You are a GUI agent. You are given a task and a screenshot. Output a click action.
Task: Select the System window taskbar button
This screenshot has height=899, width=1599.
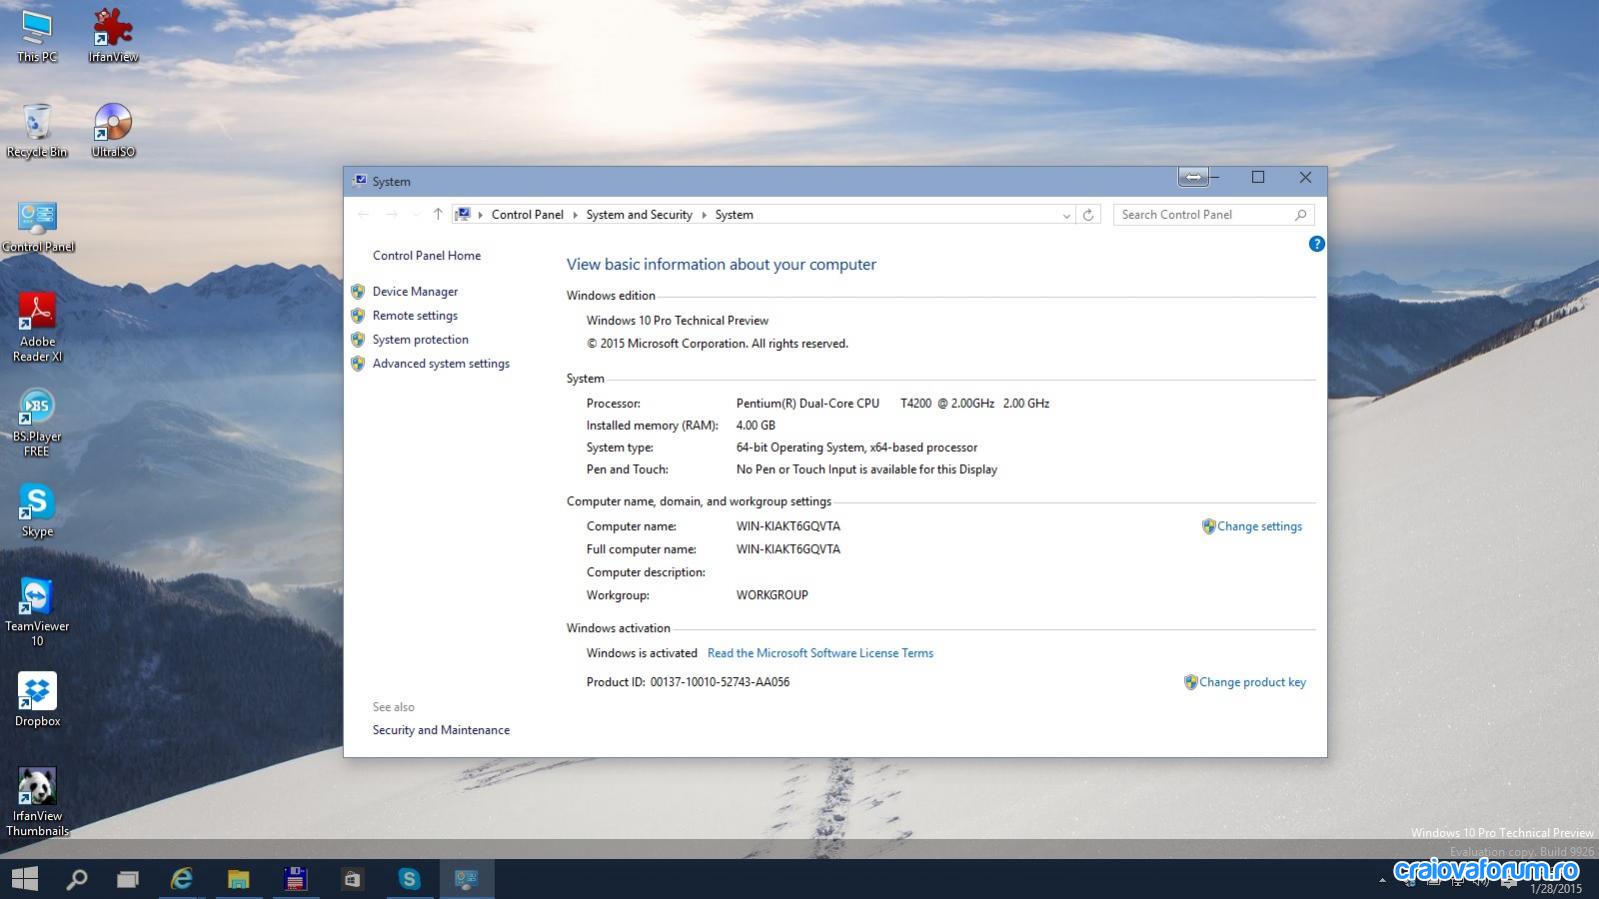tap(466, 879)
